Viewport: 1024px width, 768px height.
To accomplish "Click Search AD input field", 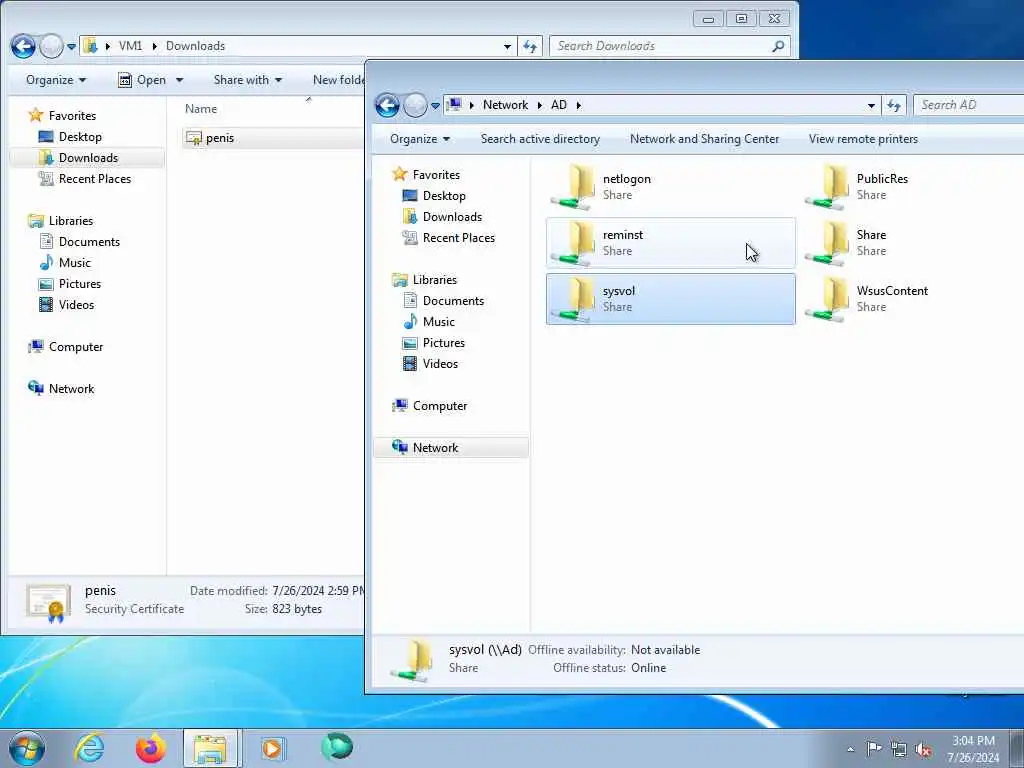I will click(969, 105).
